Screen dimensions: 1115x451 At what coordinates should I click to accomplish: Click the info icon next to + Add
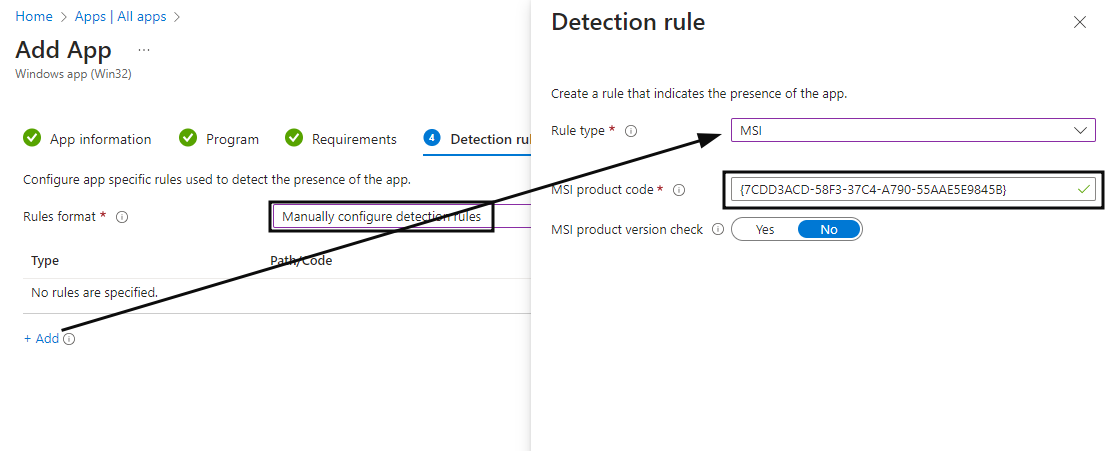[68, 339]
